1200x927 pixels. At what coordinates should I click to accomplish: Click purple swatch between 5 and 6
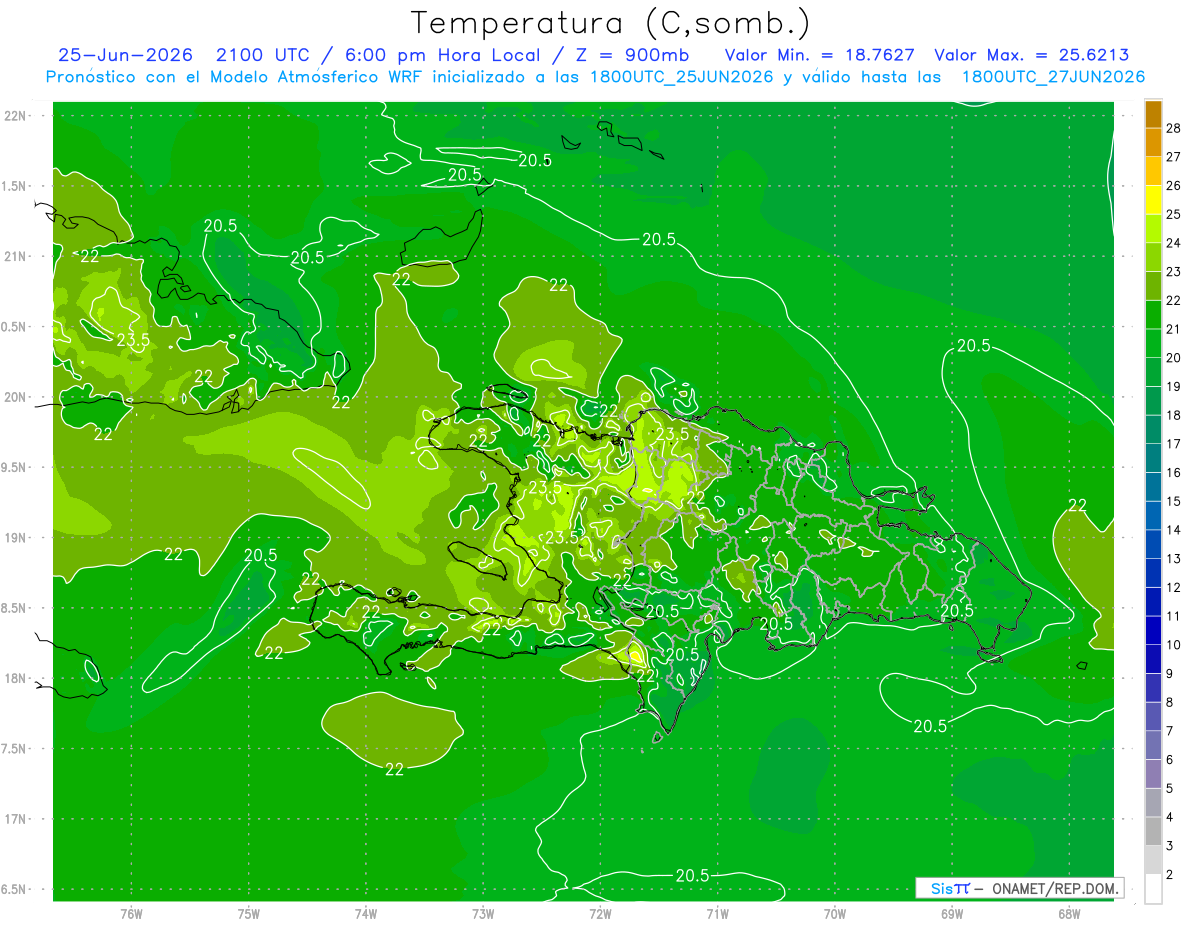click(x=1153, y=774)
